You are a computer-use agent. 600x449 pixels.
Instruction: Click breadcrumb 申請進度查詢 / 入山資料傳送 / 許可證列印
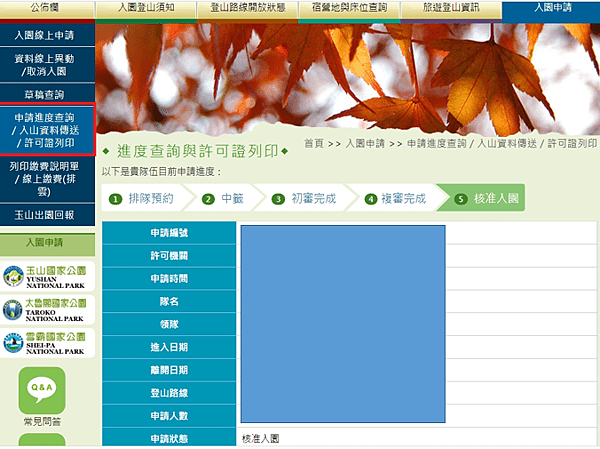tap(502, 144)
